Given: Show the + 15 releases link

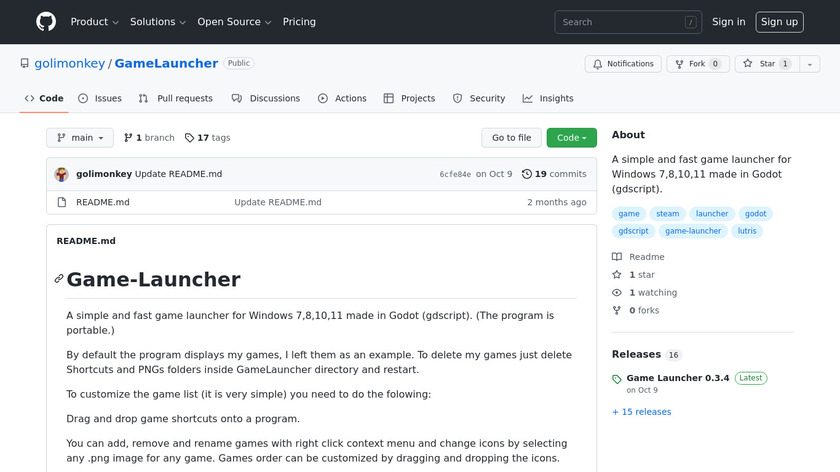Looking at the screenshot, I should pos(642,412).
